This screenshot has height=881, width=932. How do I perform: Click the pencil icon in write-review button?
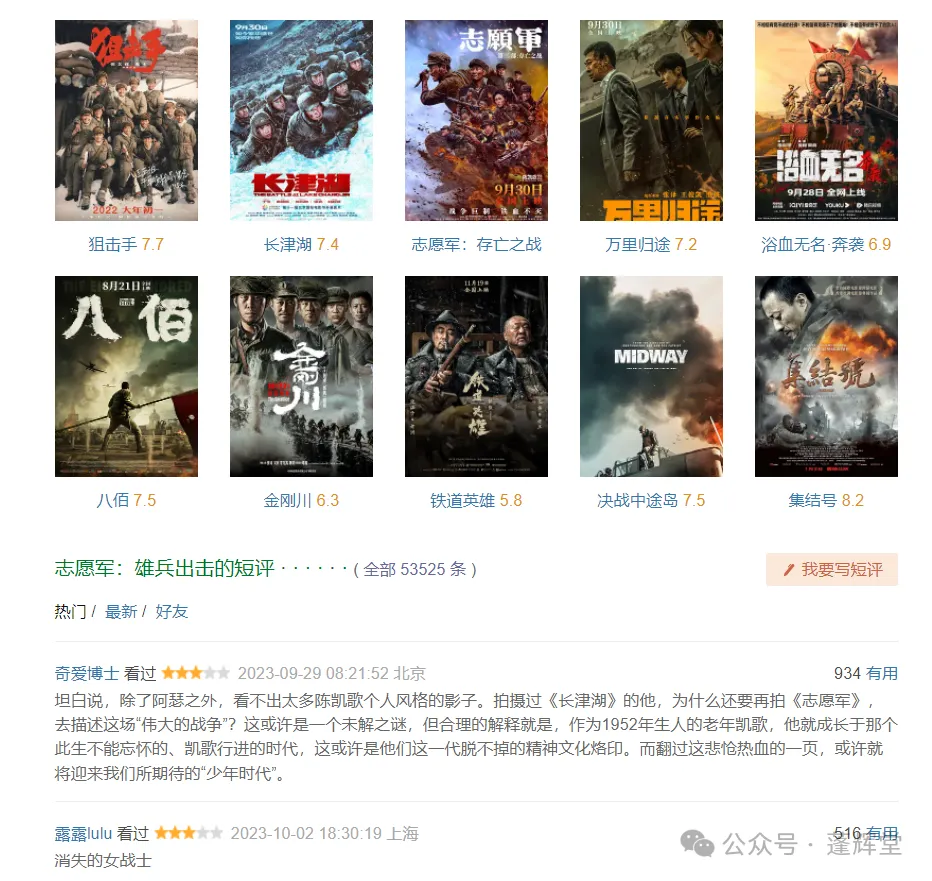click(x=789, y=570)
